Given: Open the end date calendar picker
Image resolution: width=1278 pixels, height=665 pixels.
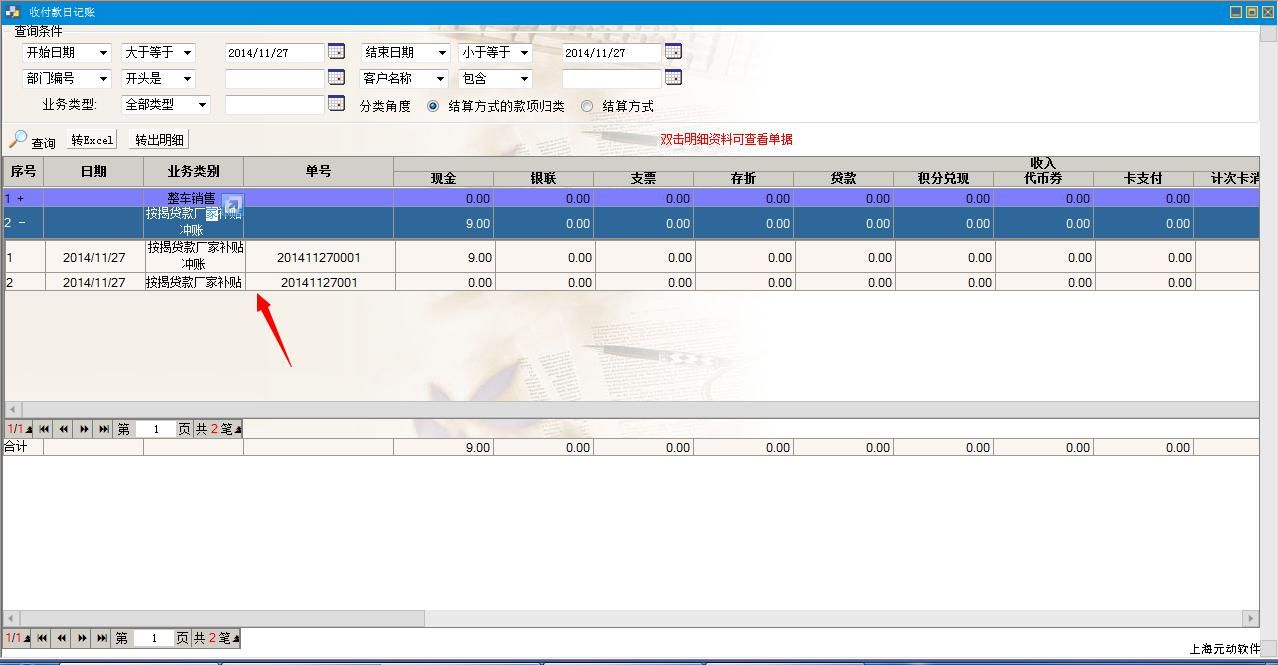Looking at the screenshot, I should tap(673, 52).
